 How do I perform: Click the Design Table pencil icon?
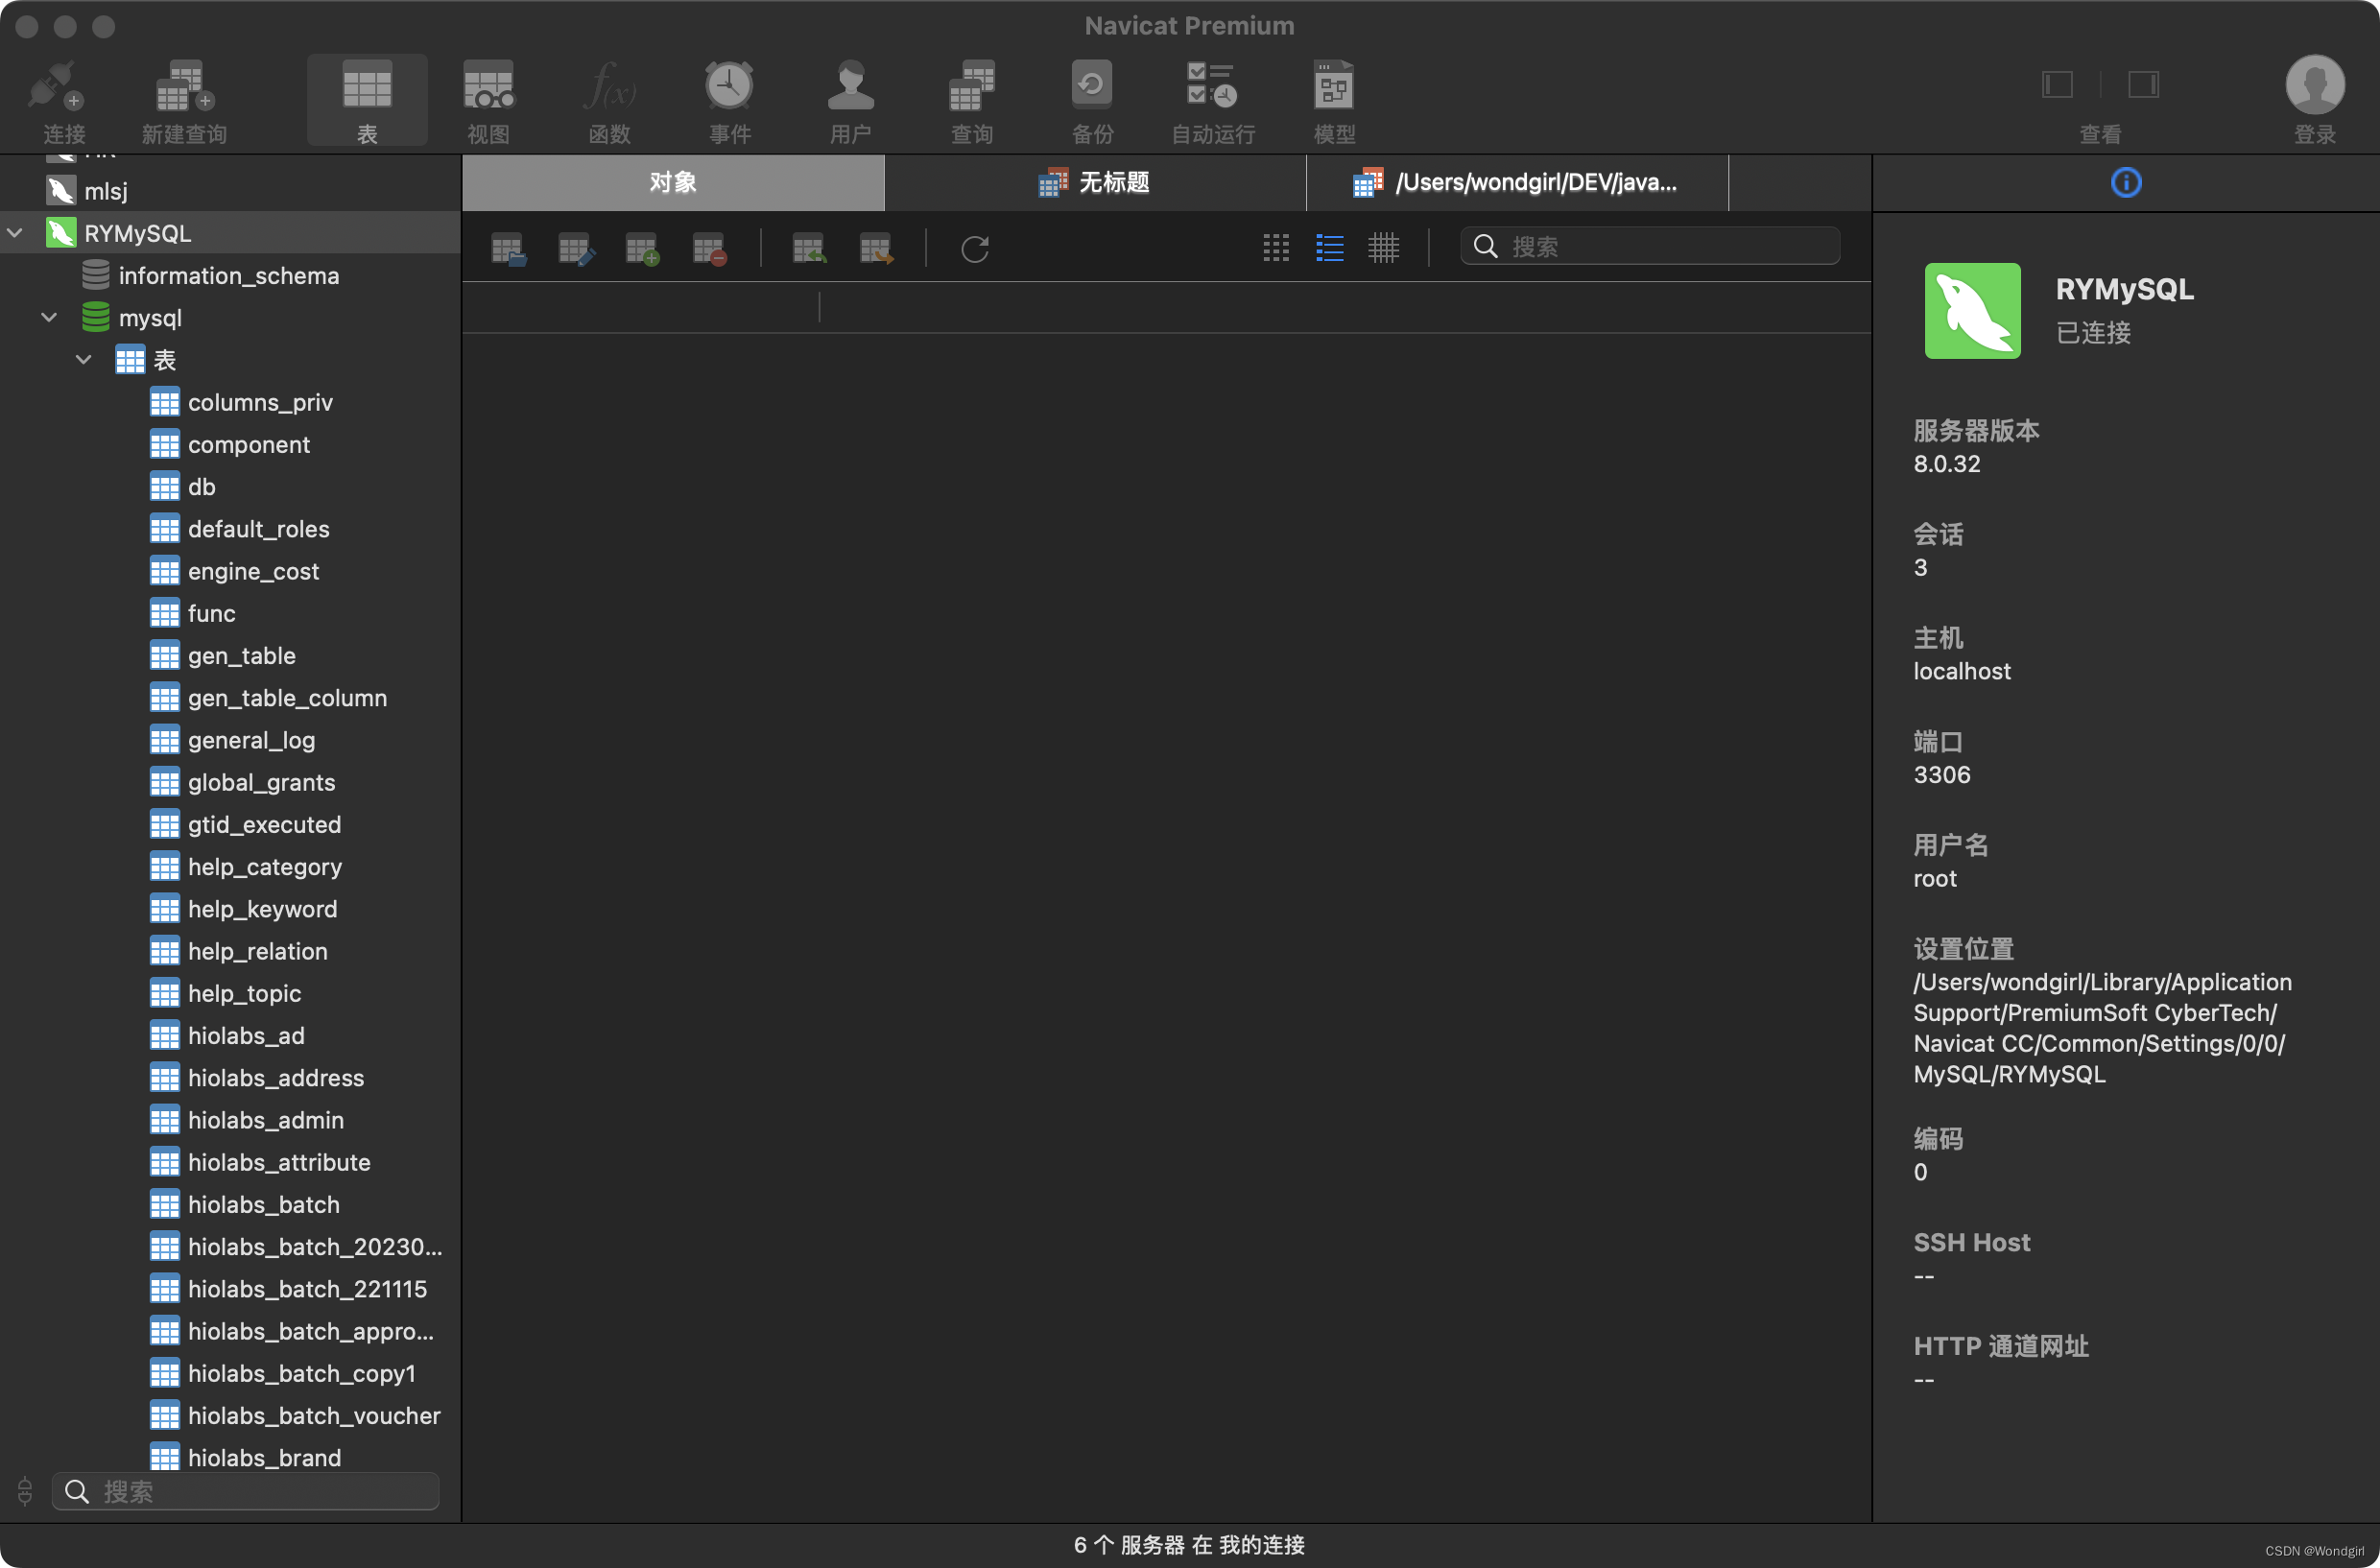(x=576, y=248)
